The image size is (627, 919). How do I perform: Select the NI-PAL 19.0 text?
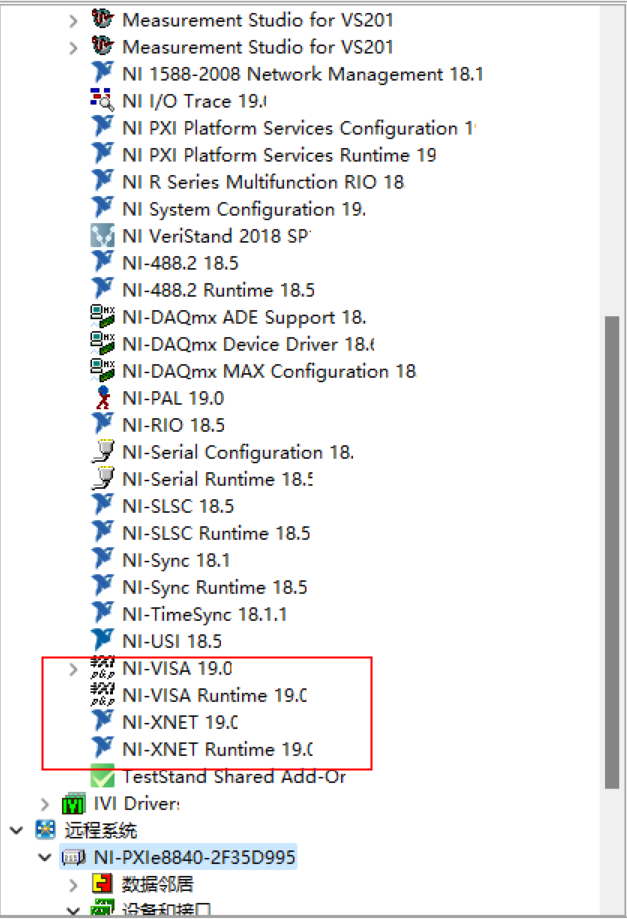click(173, 398)
